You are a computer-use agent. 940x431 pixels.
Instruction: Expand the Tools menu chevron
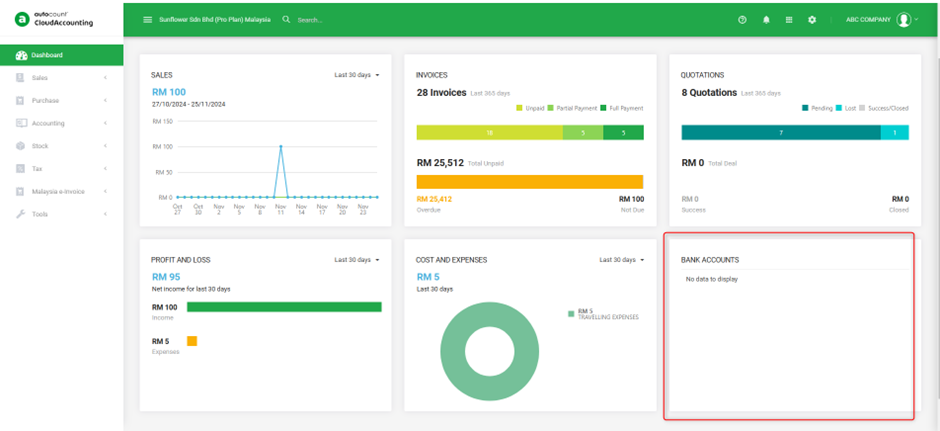[x=106, y=215]
